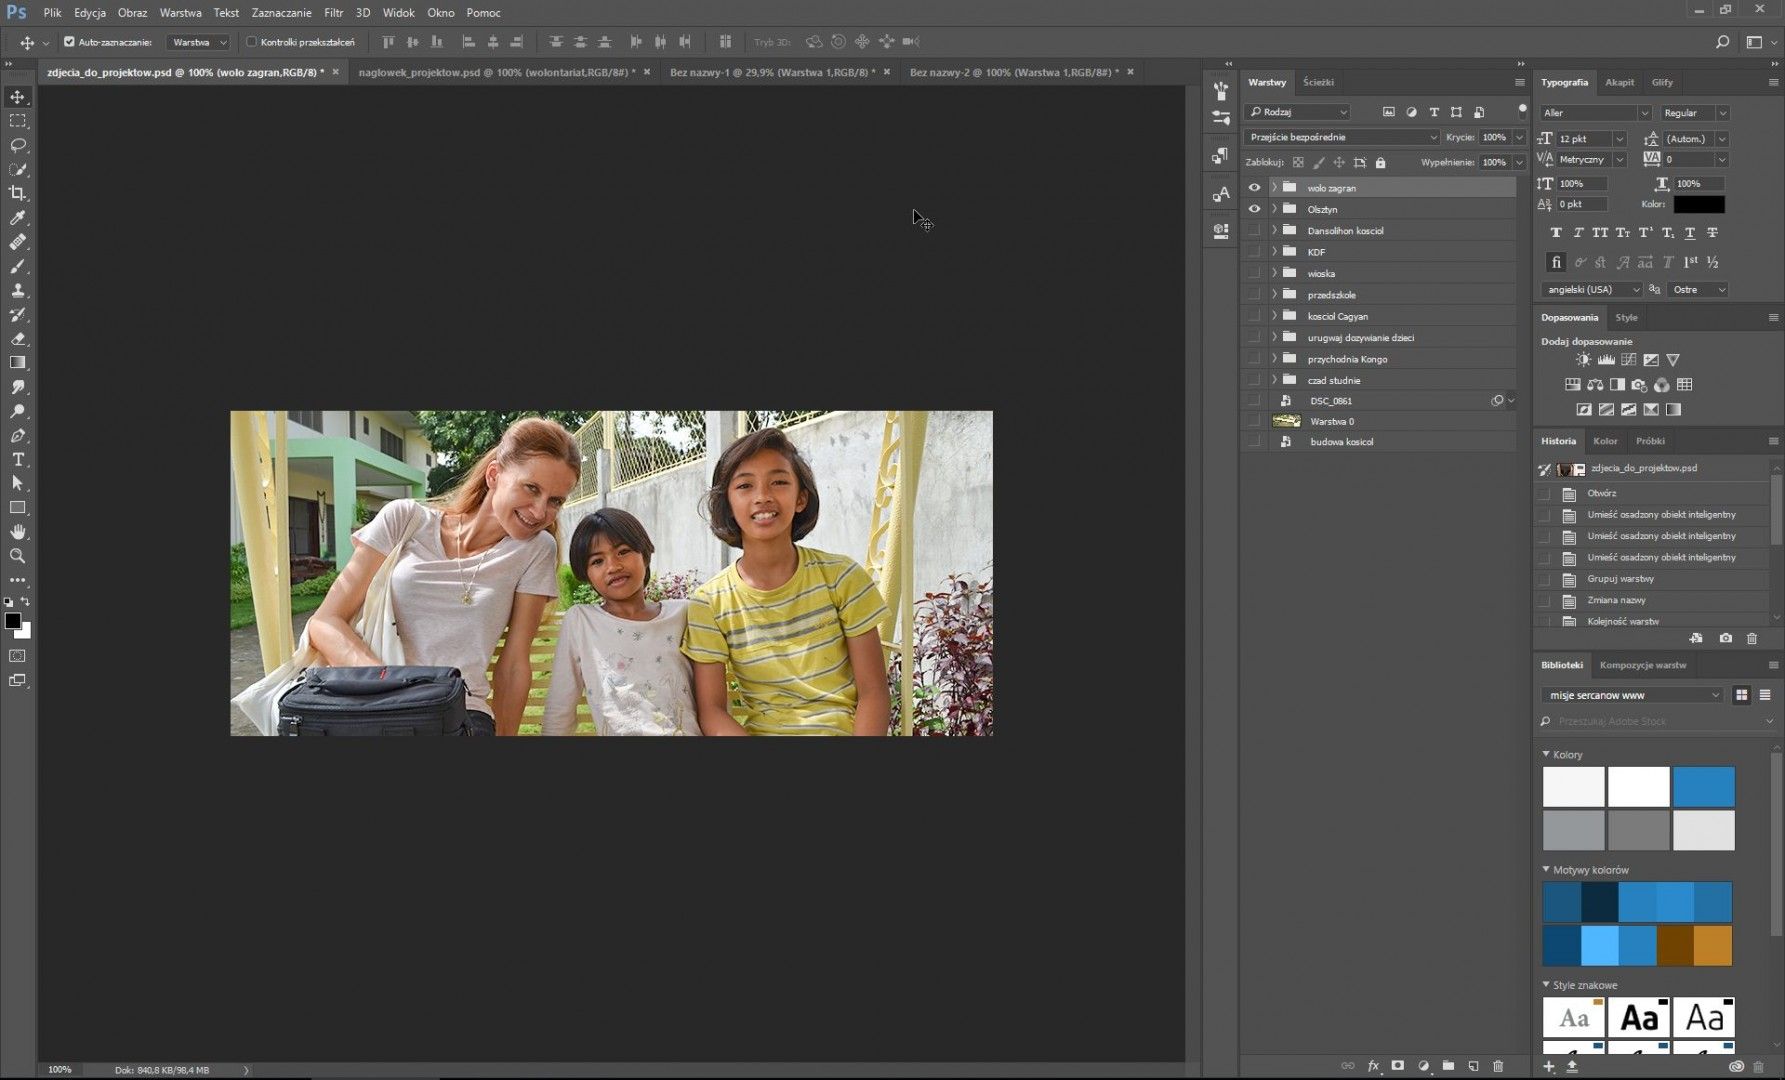Select the Zoom tool
The width and height of the screenshot is (1785, 1080).
tap(18, 556)
